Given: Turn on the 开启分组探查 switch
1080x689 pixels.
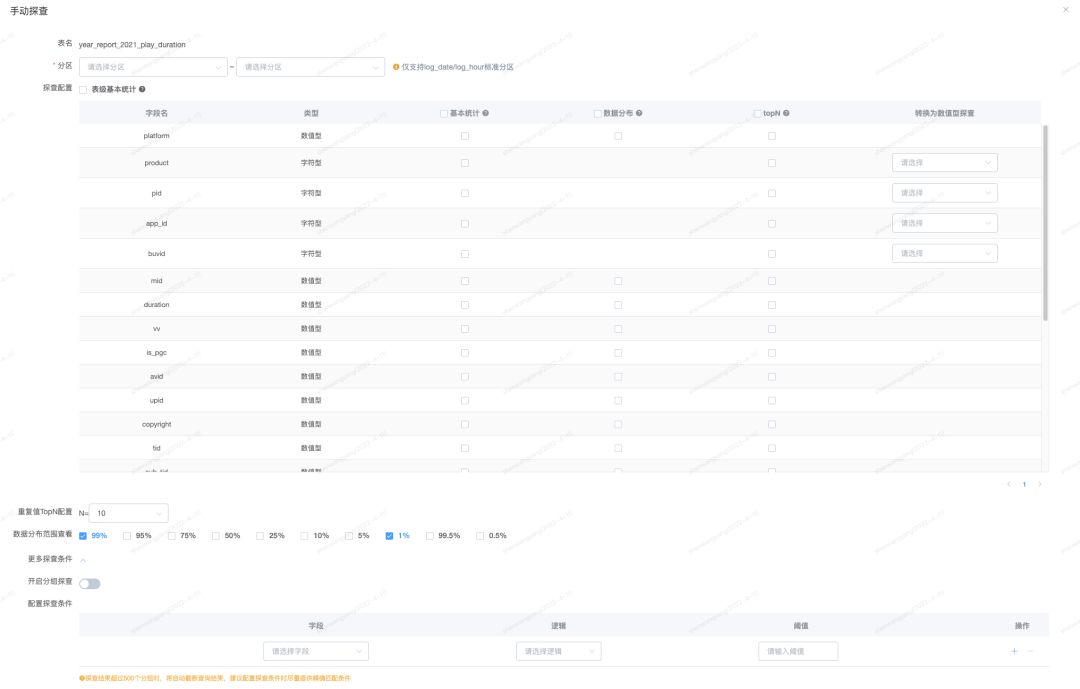Looking at the screenshot, I should point(90,583).
